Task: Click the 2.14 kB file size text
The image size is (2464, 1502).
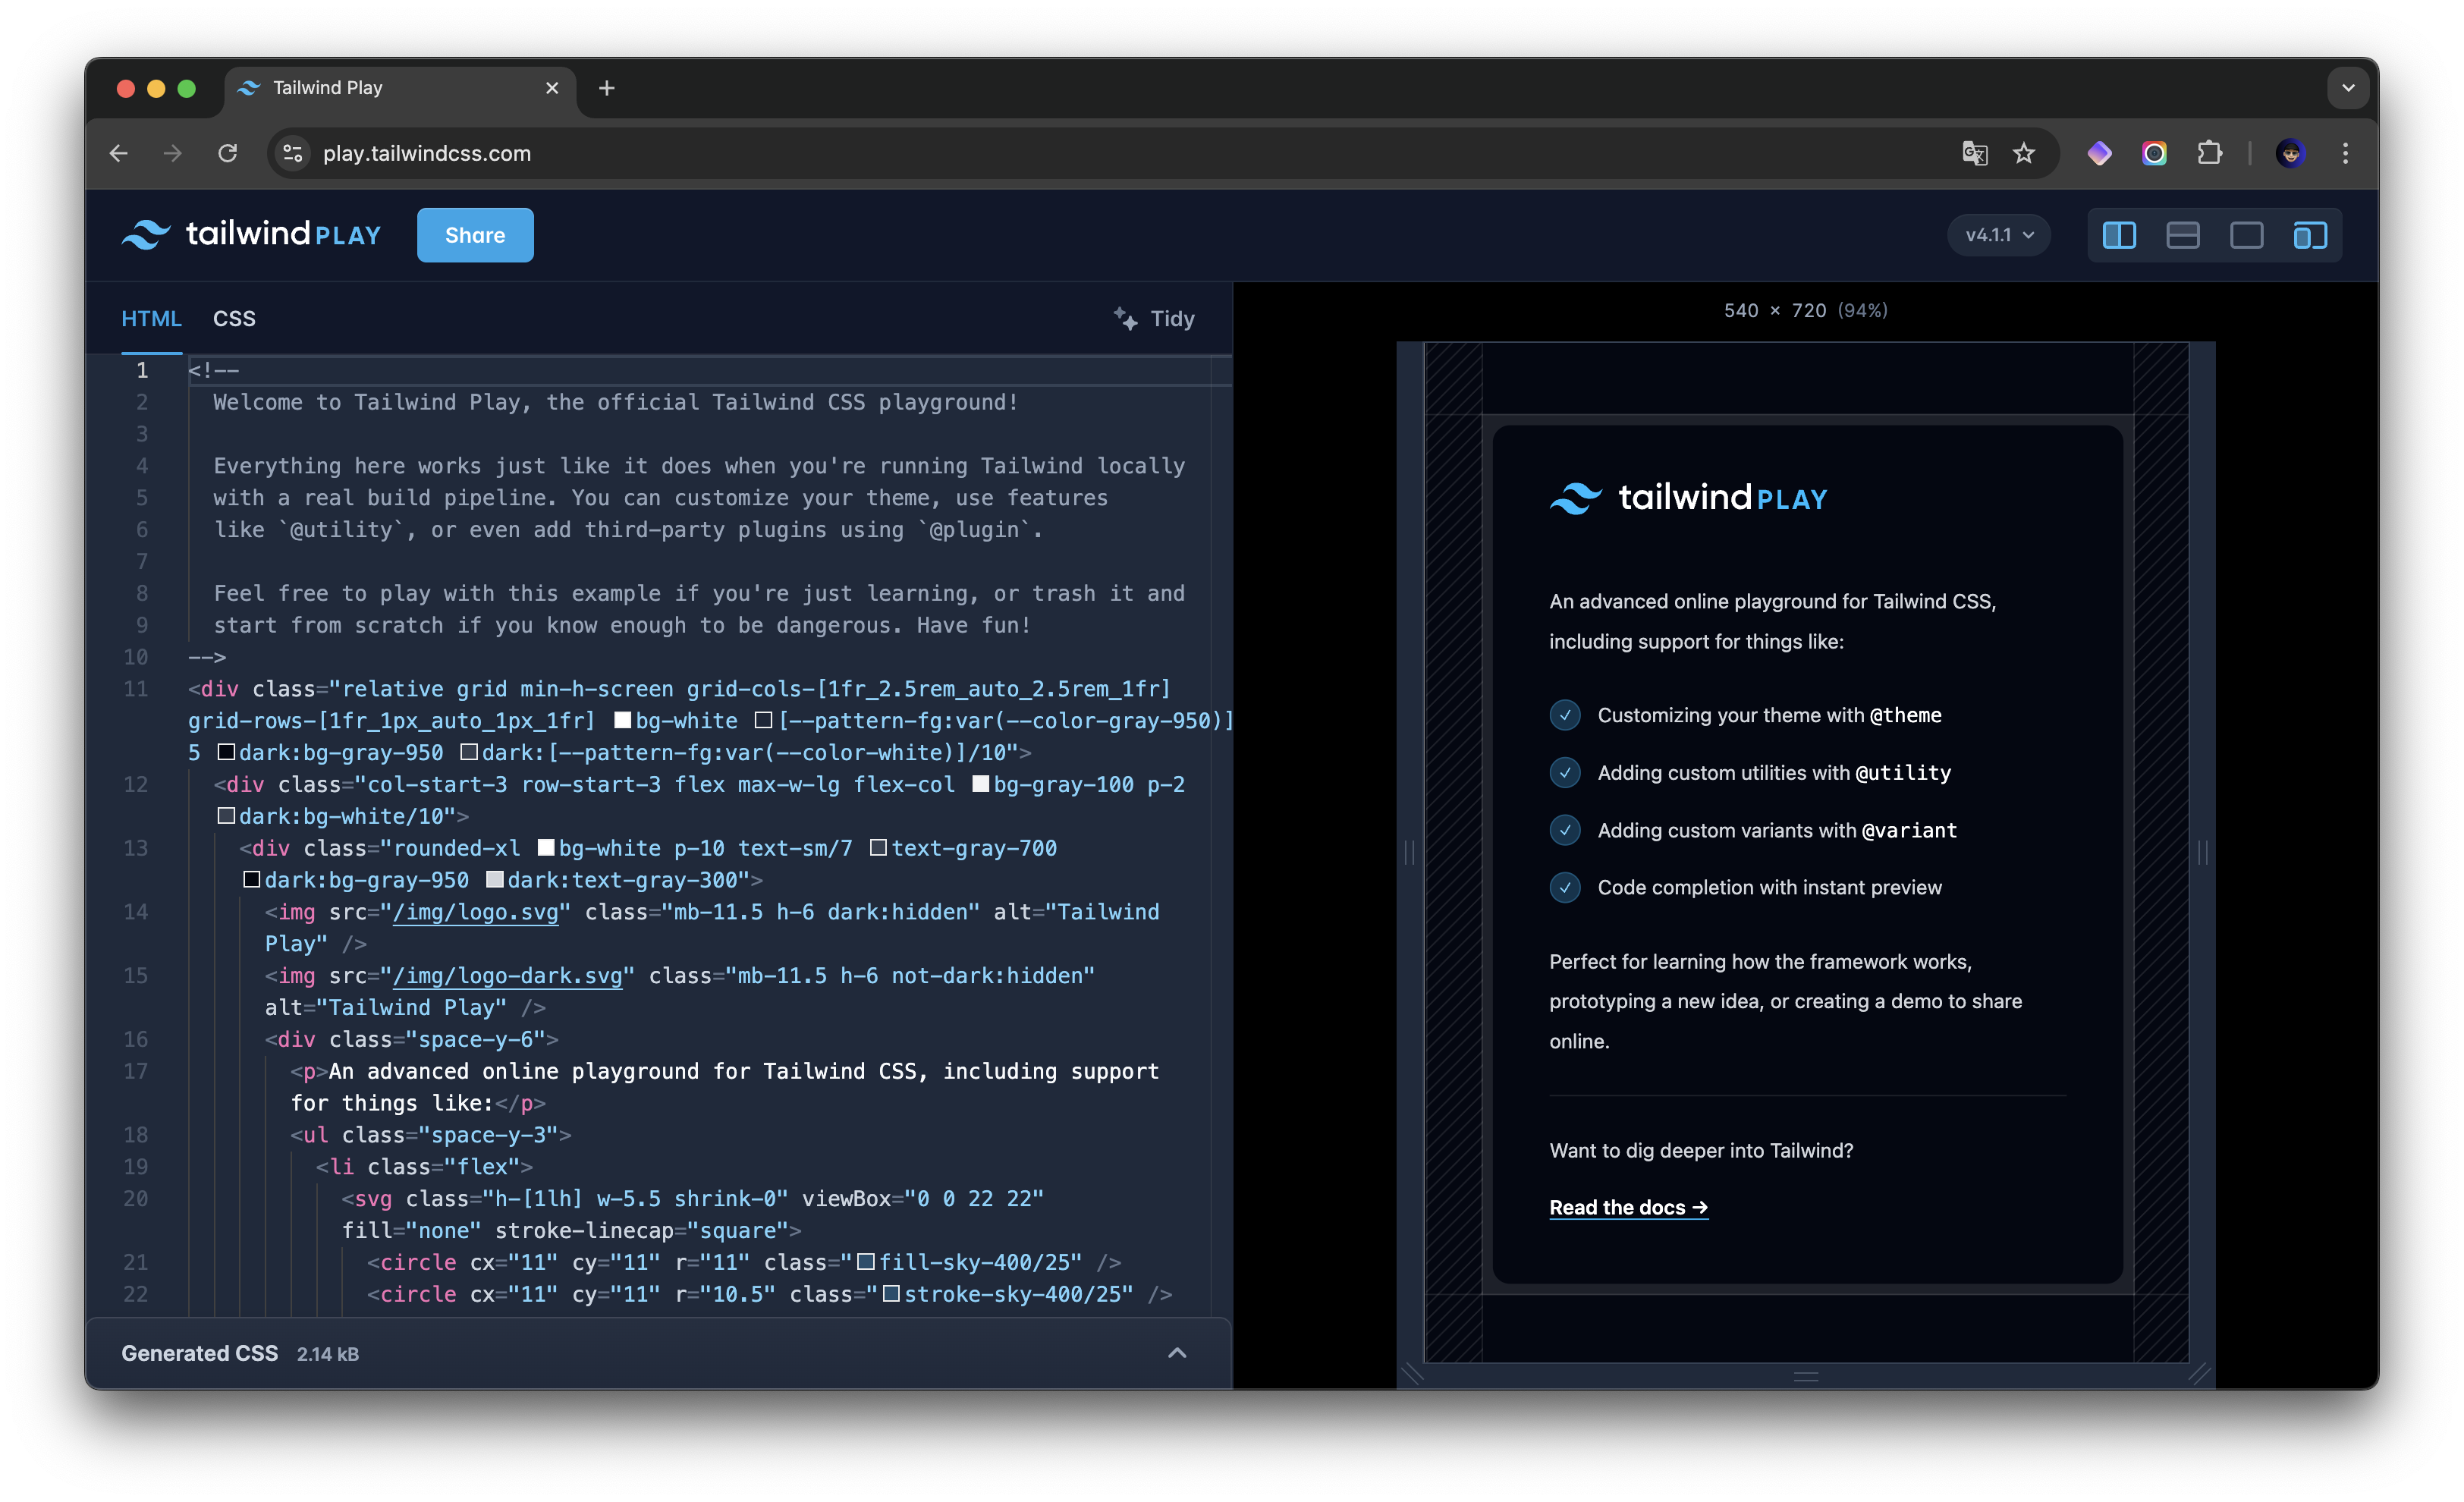Action: click(328, 1354)
